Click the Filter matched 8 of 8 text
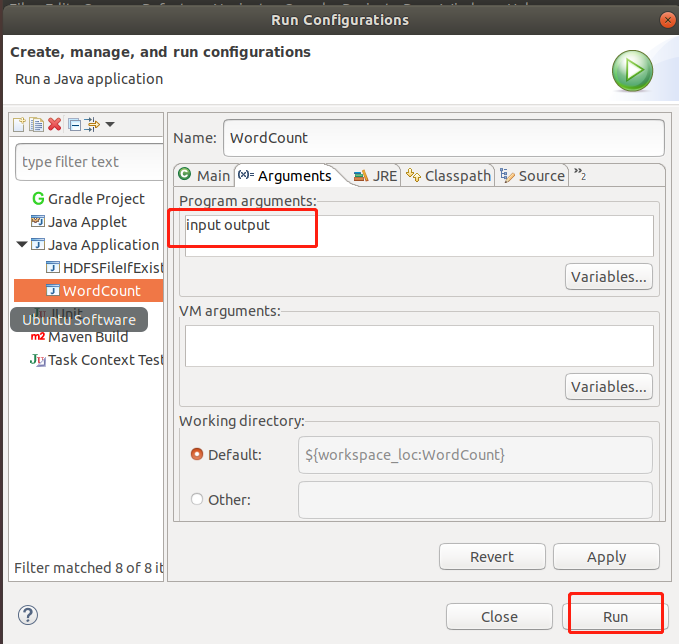The image size is (679, 644). click(x=88, y=568)
